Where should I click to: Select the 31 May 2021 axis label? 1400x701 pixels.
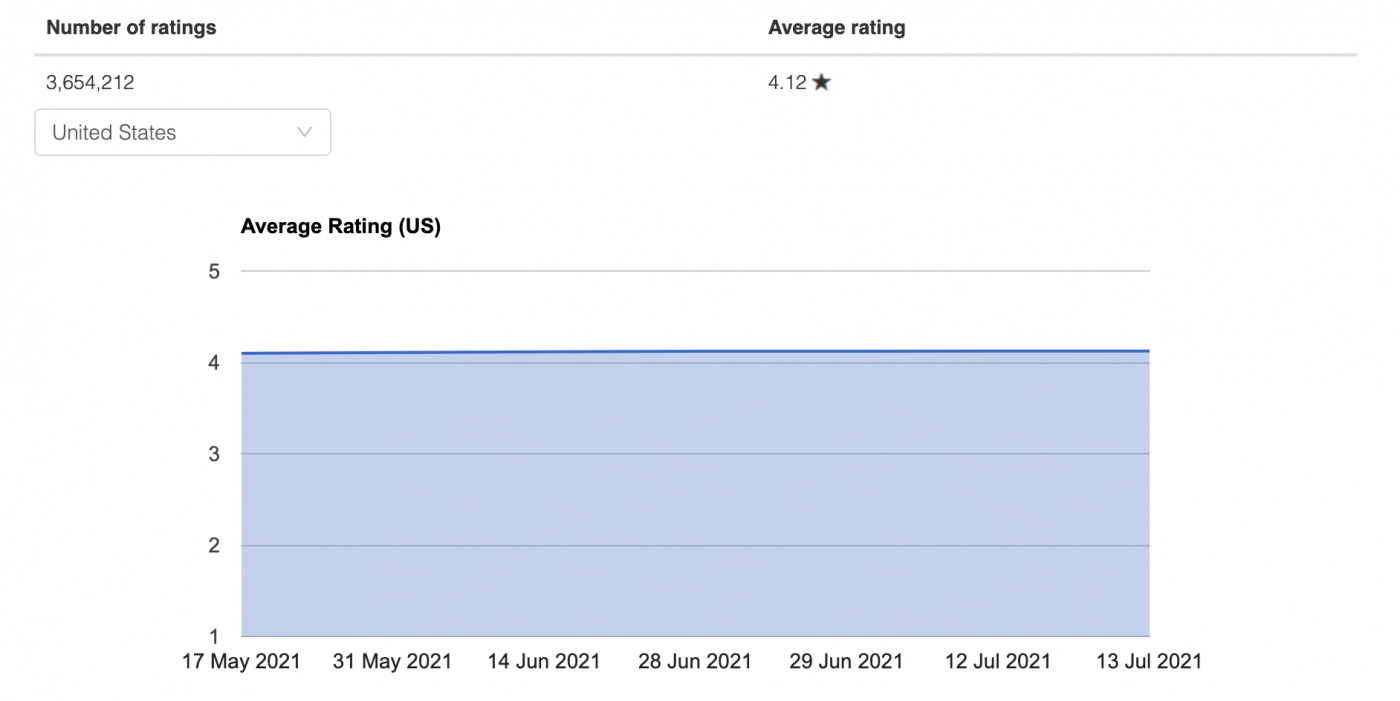pyautogui.click(x=392, y=661)
